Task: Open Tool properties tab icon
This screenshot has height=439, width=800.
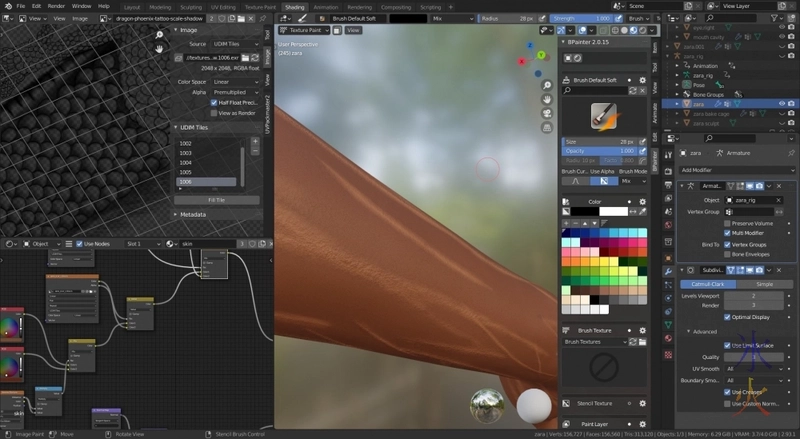Action: tap(668, 155)
